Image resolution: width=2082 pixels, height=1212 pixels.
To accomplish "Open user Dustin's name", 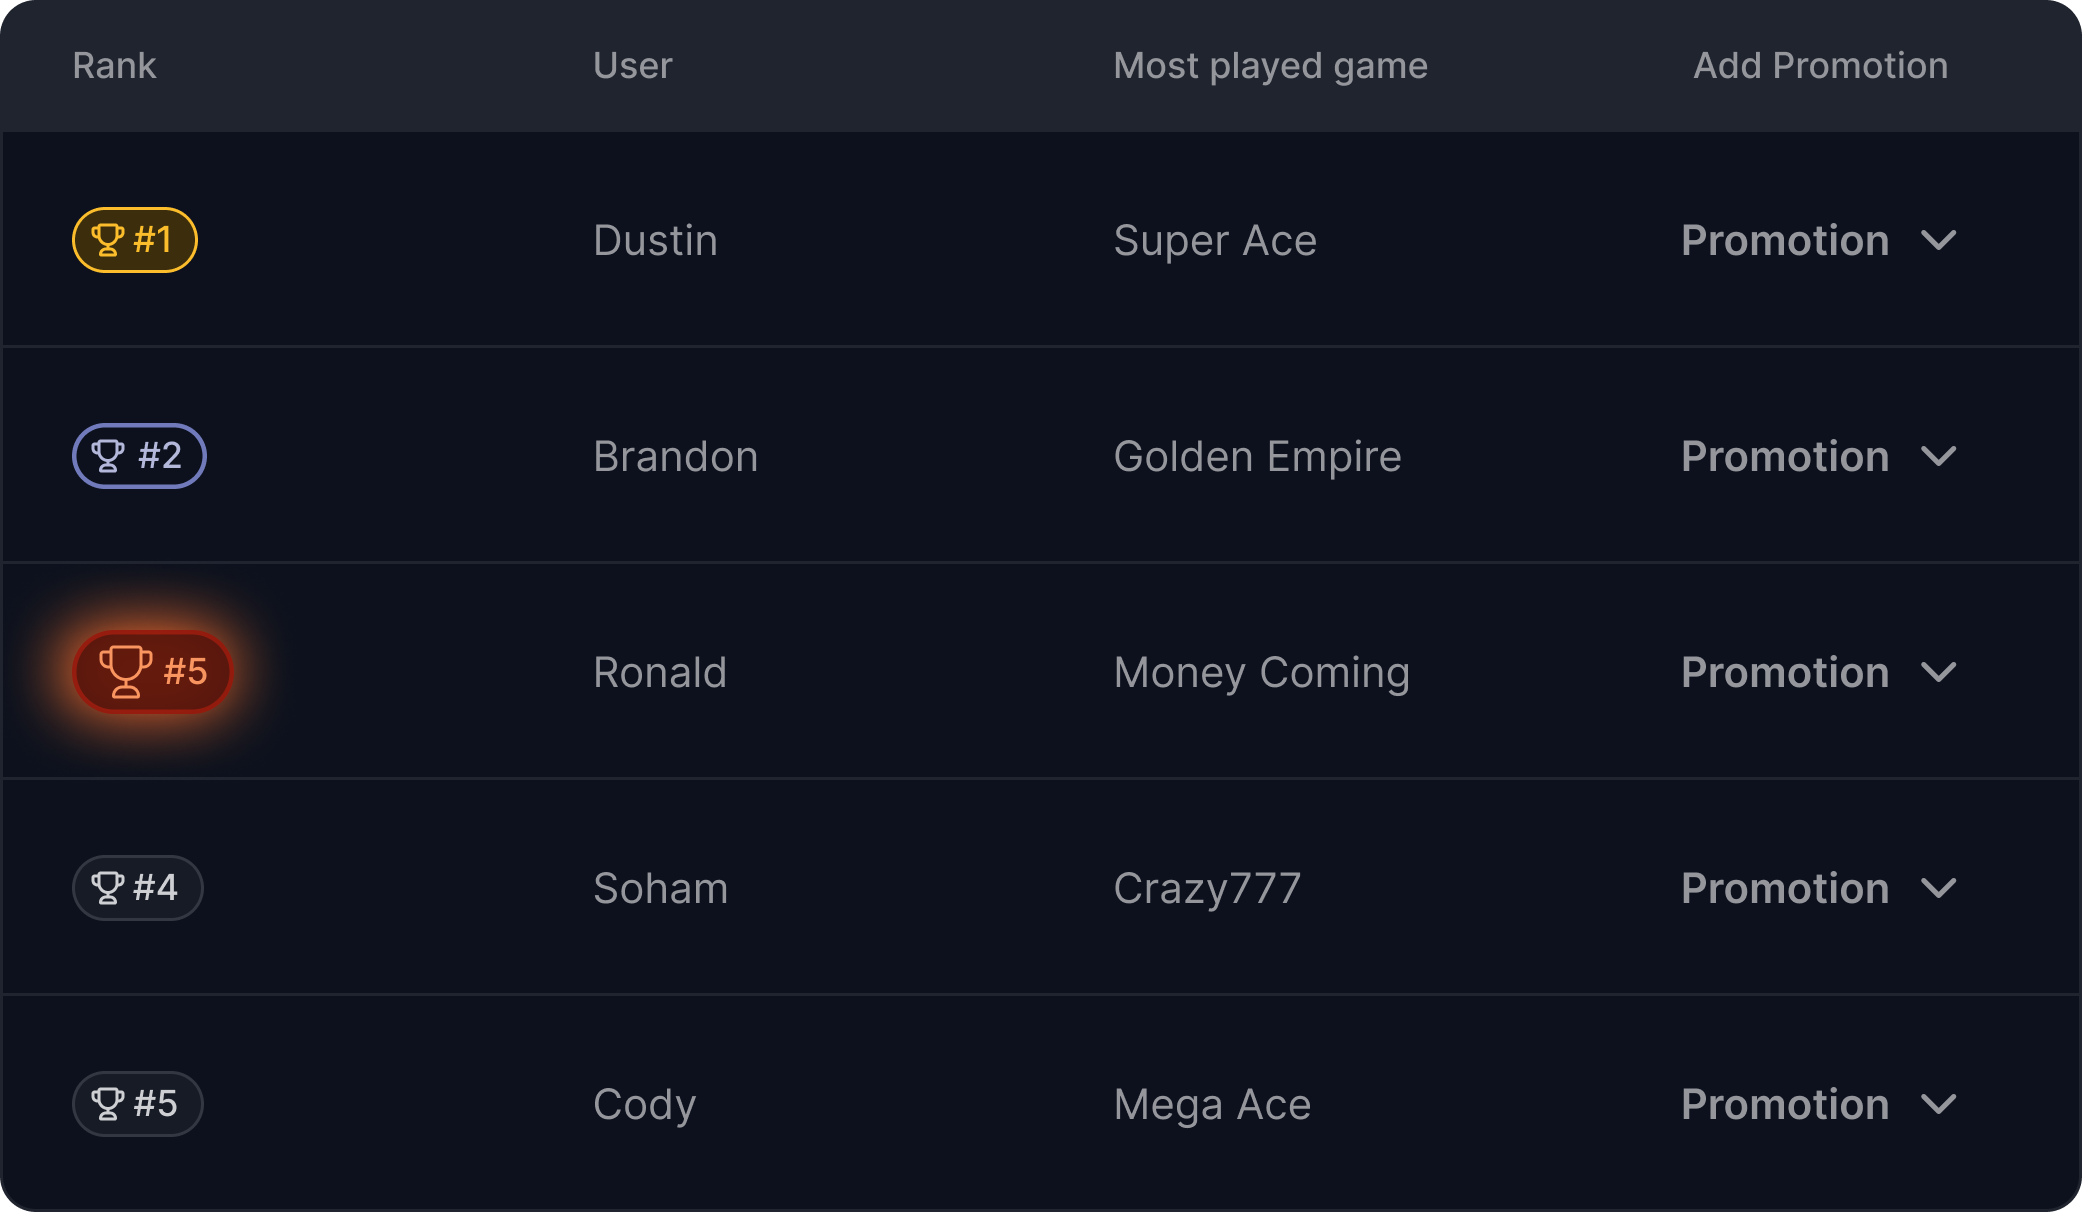I will pyautogui.click(x=655, y=241).
